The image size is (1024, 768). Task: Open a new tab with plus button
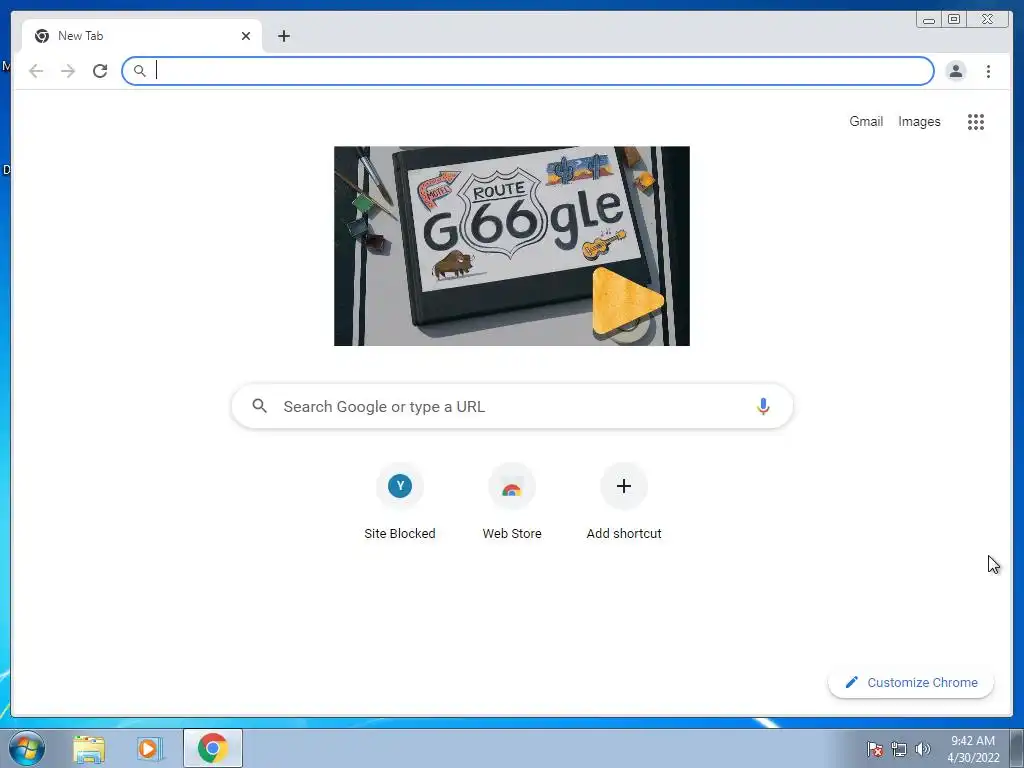click(283, 36)
